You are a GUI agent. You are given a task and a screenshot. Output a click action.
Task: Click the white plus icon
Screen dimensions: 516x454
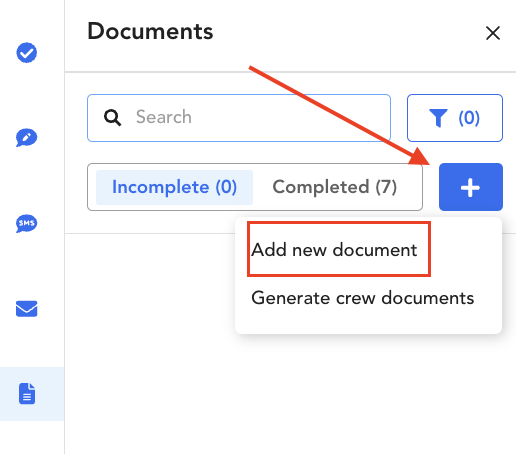[470, 187]
